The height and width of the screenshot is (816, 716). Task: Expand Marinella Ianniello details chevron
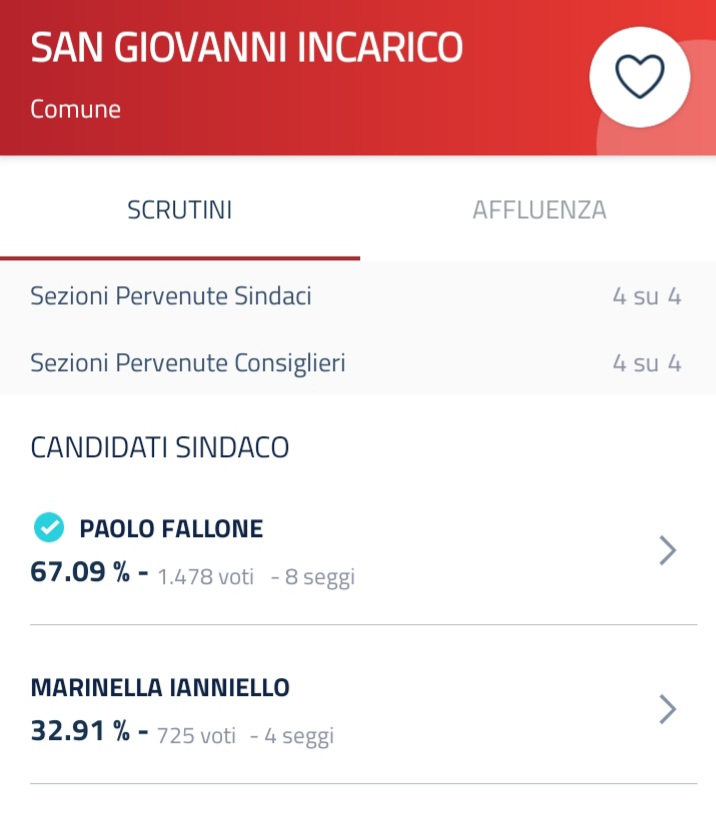(x=668, y=710)
